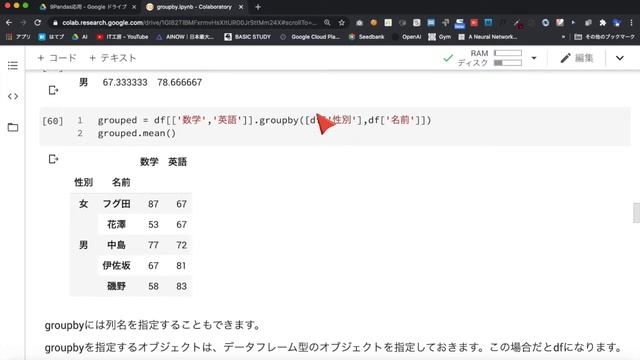This screenshot has height=360, width=640.
Task: Click the page vertical scrollbar thumb
Action: [x=636, y=213]
